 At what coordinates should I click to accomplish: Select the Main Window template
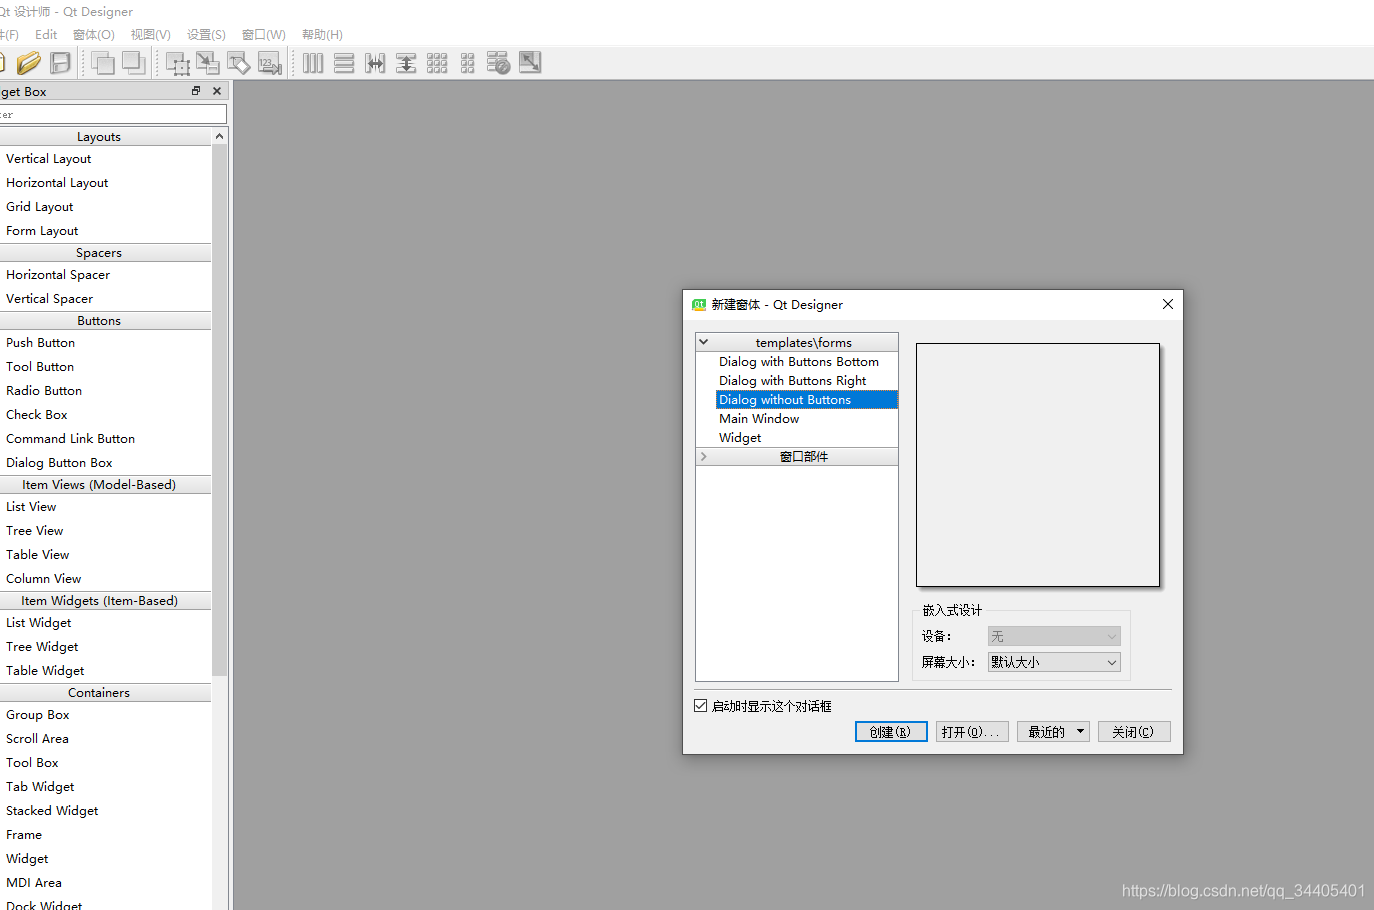click(759, 419)
